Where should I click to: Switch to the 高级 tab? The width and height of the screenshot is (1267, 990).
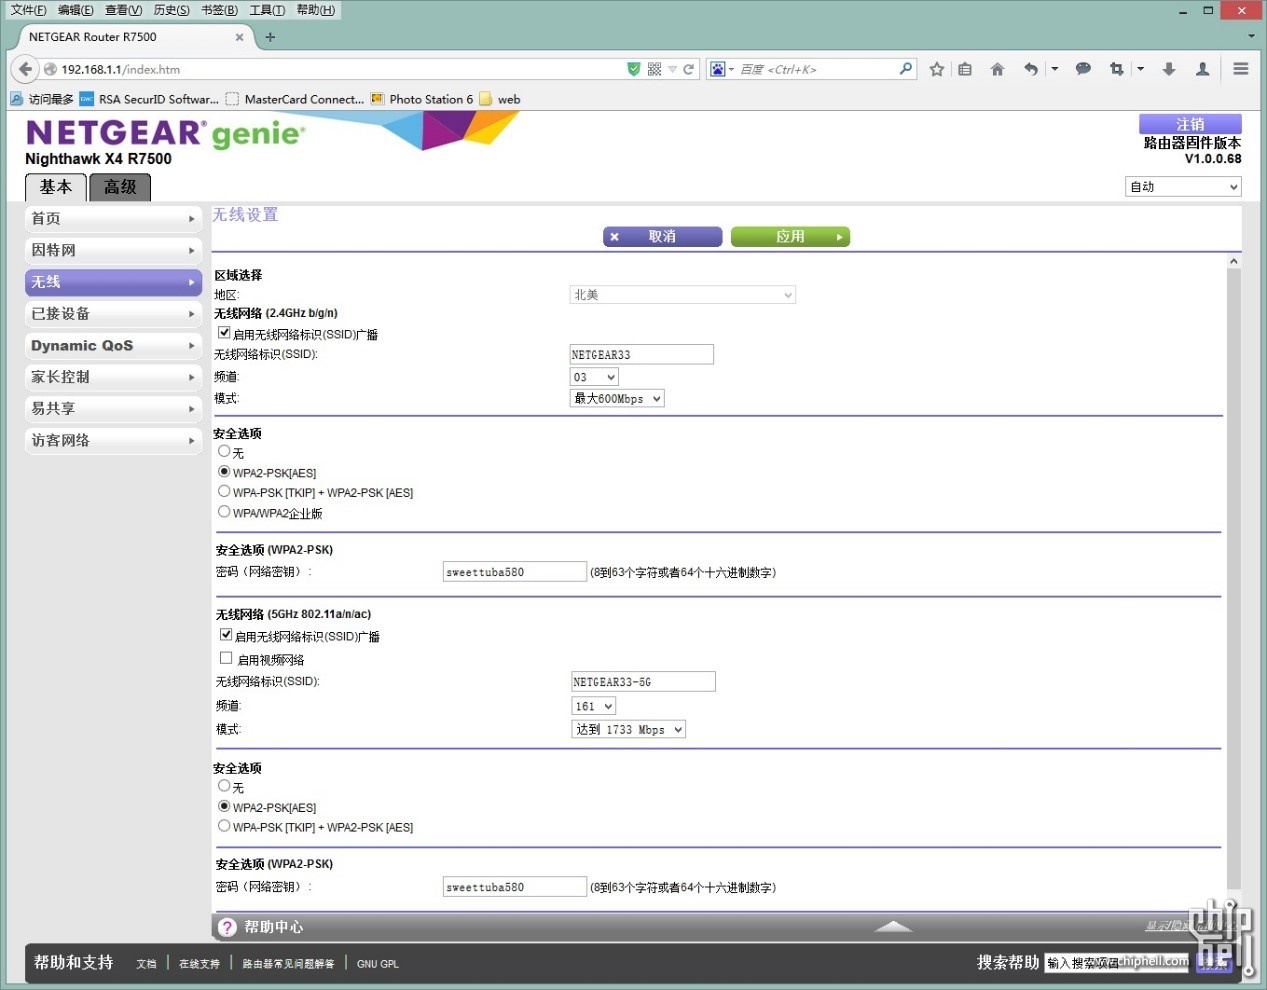pyautogui.click(x=120, y=187)
